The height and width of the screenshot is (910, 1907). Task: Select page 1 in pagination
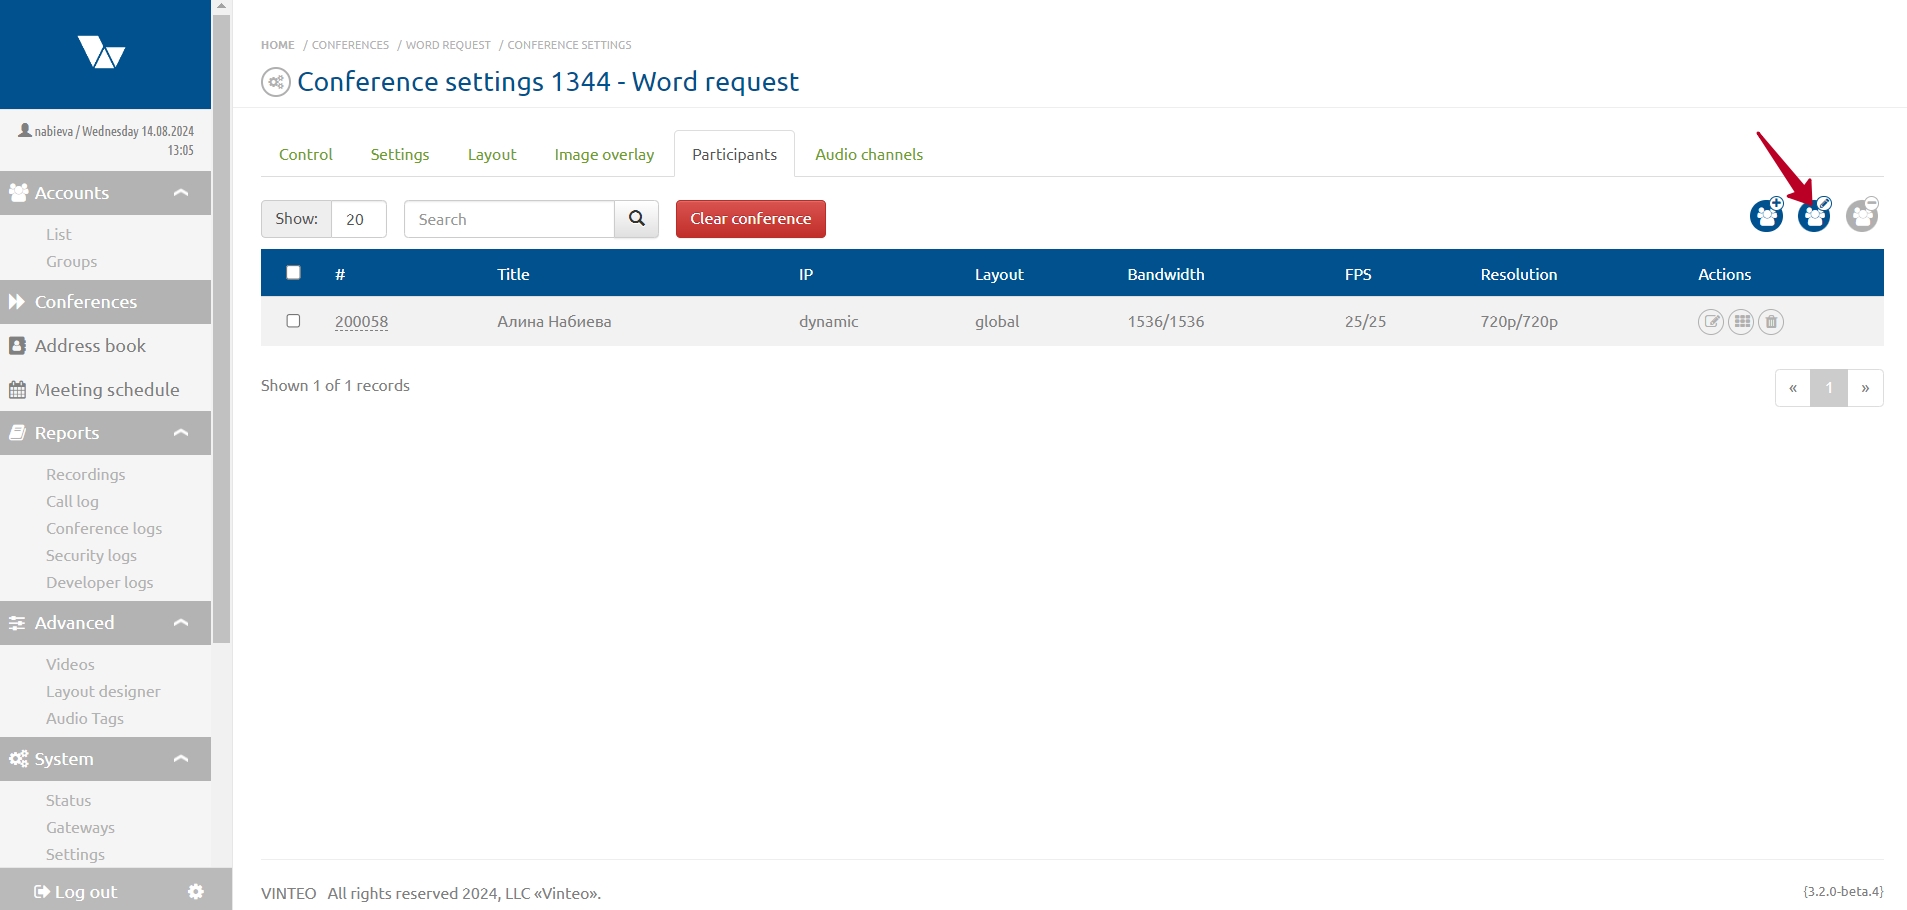[1829, 388]
